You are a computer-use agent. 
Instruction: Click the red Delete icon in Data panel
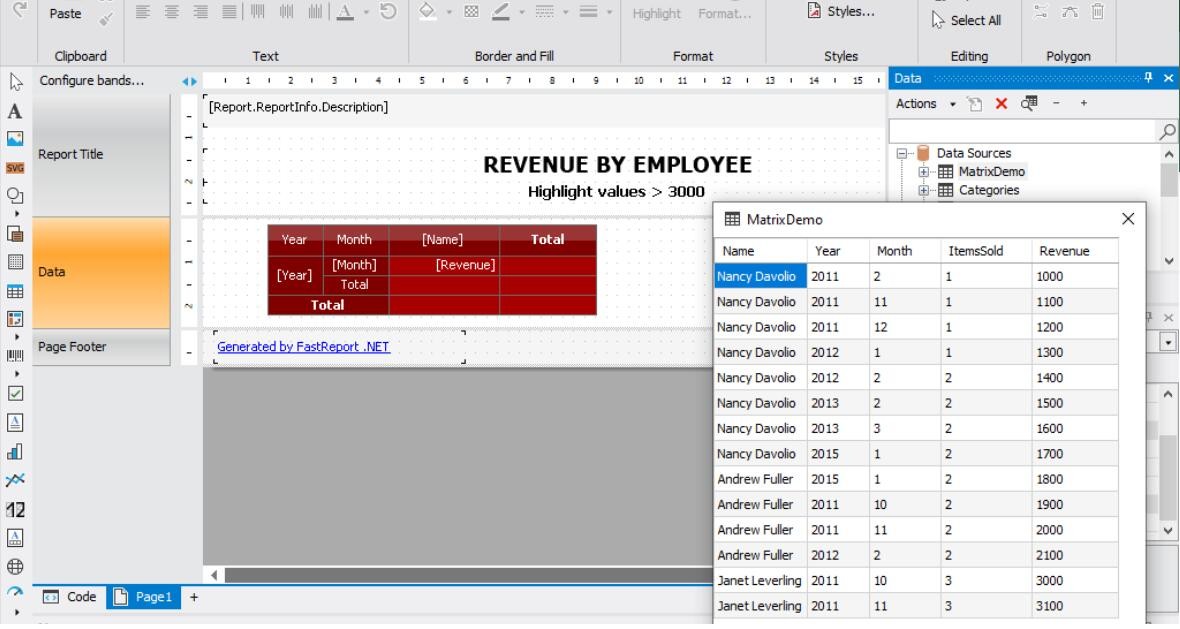click(x=1001, y=104)
